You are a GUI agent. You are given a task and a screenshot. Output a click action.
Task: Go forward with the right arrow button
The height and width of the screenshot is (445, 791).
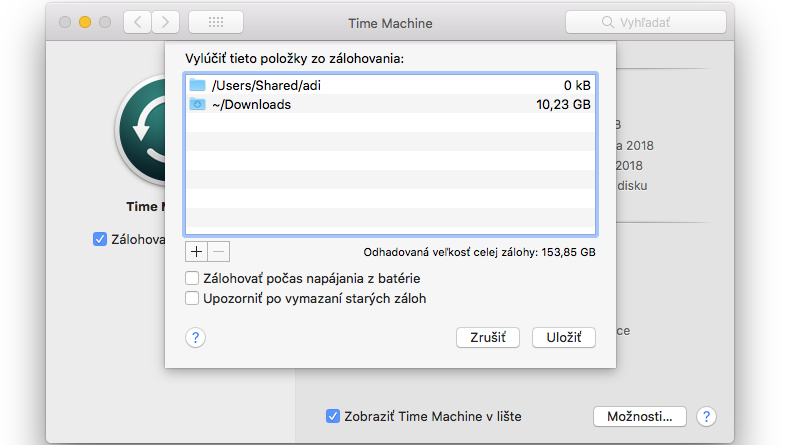(165, 22)
